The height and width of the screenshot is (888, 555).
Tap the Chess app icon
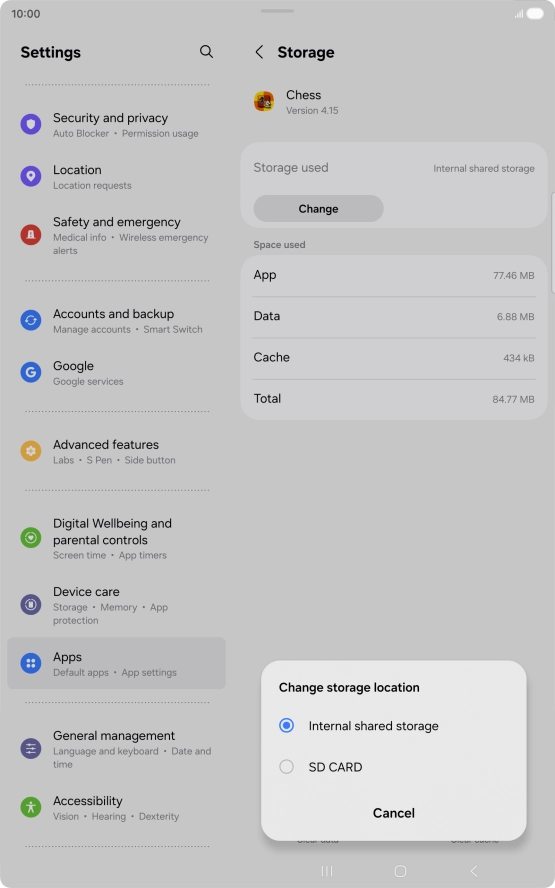[264, 101]
